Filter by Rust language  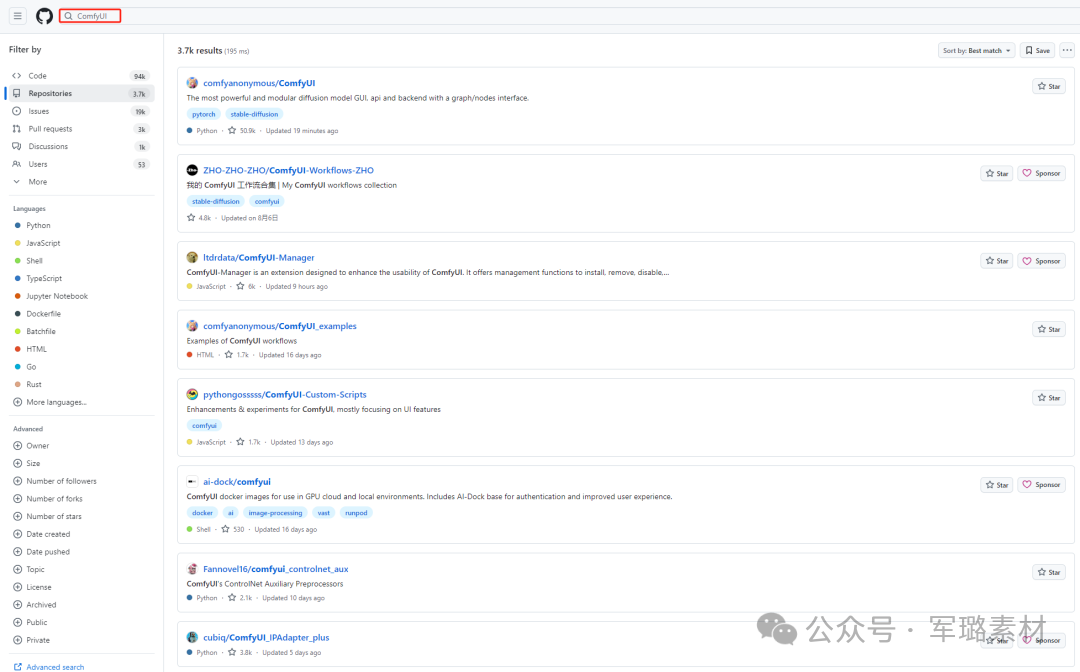pyautogui.click(x=34, y=384)
